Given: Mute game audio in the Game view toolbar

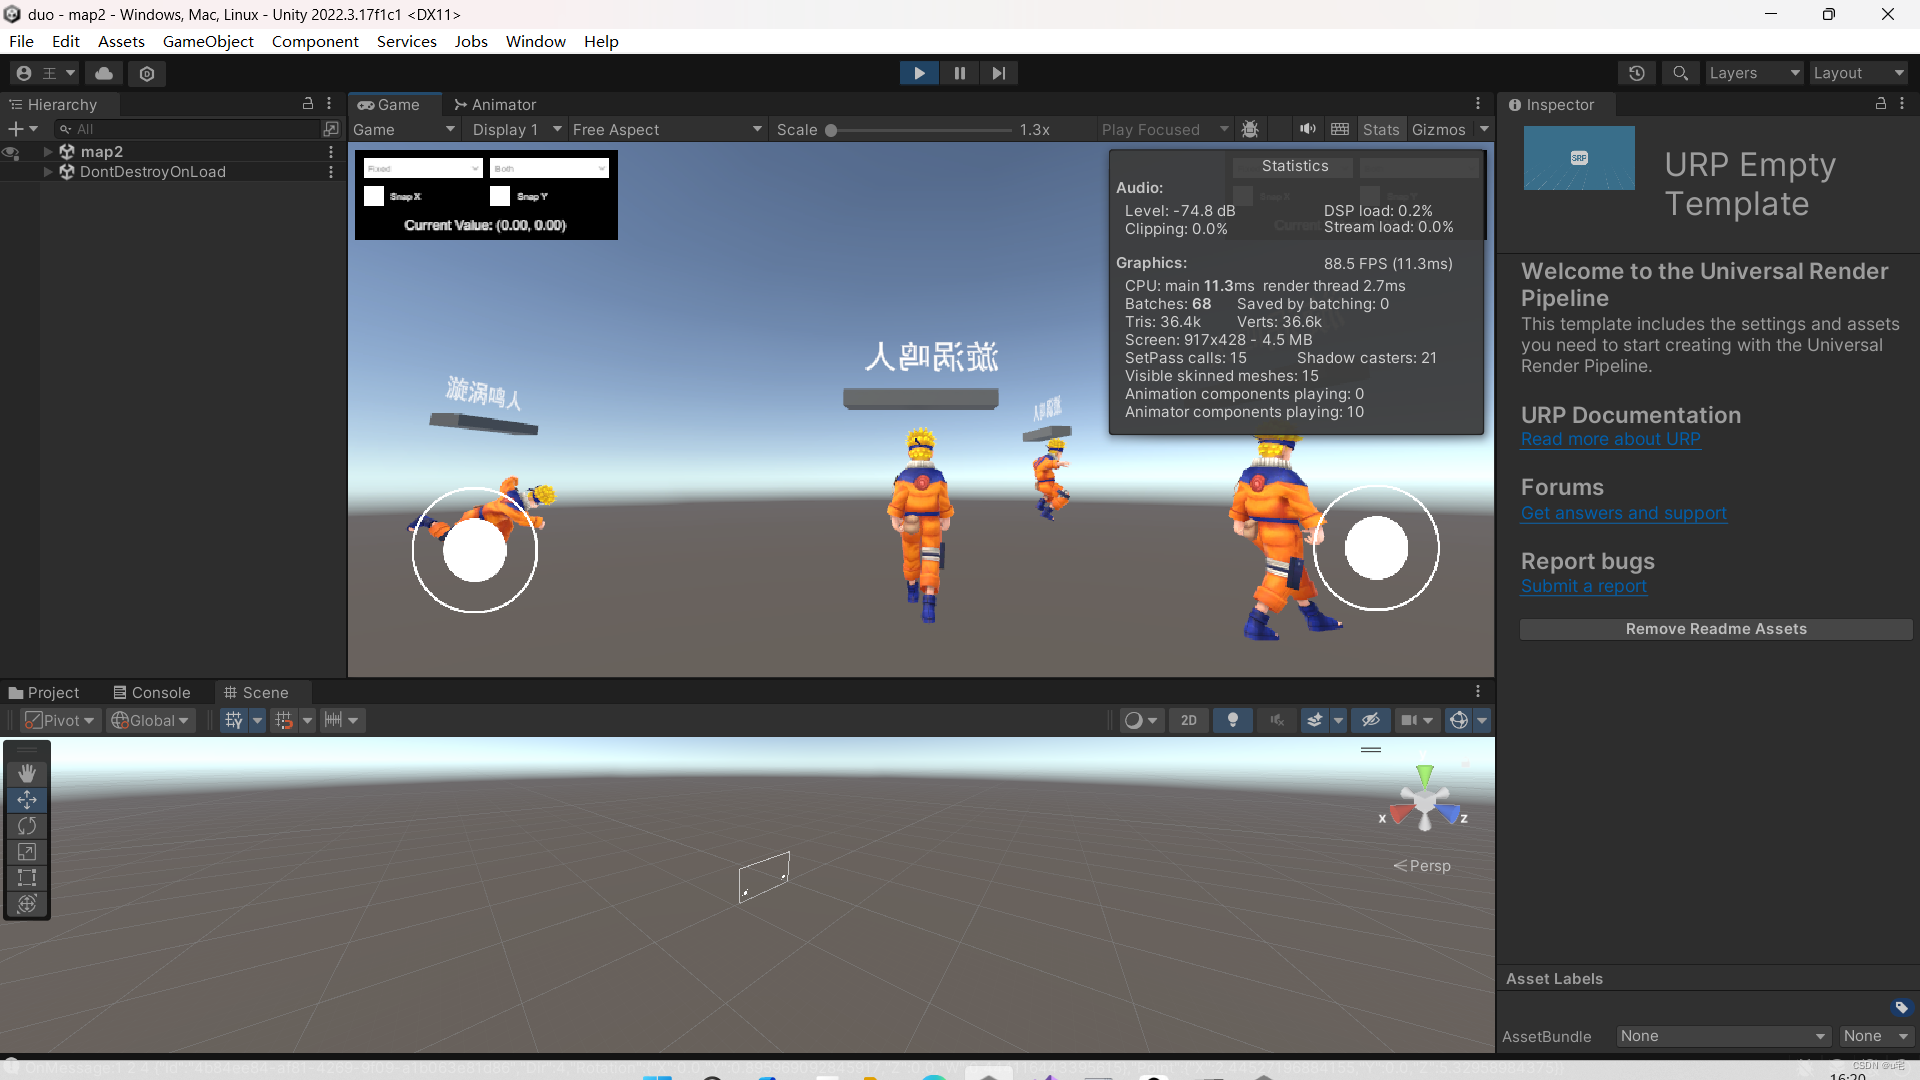Looking at the screenshot, I should tap(1307, 129).
